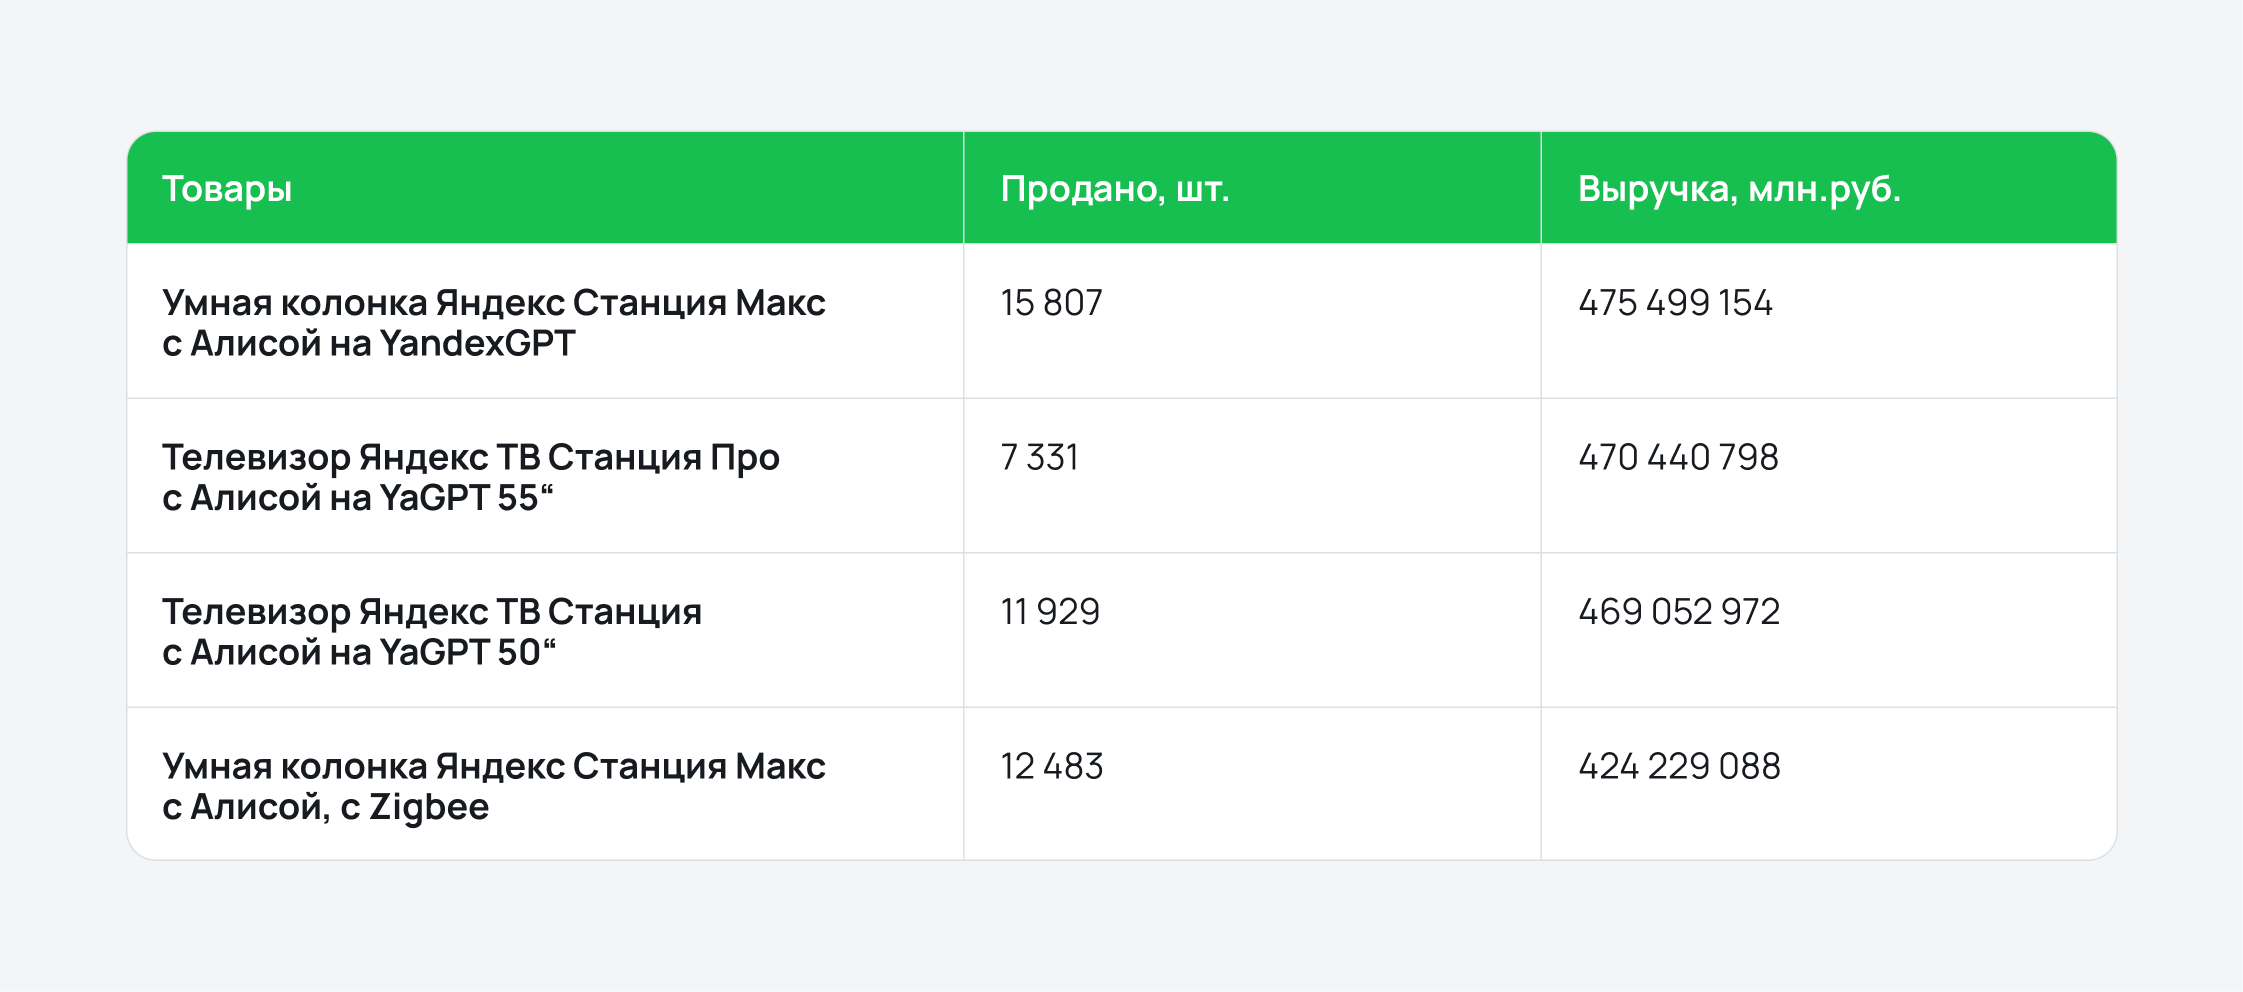The image size is (2243, 992).
Task: Click sold quantity 11 929
Action: pyautogui.click(x=1050, y=612)
